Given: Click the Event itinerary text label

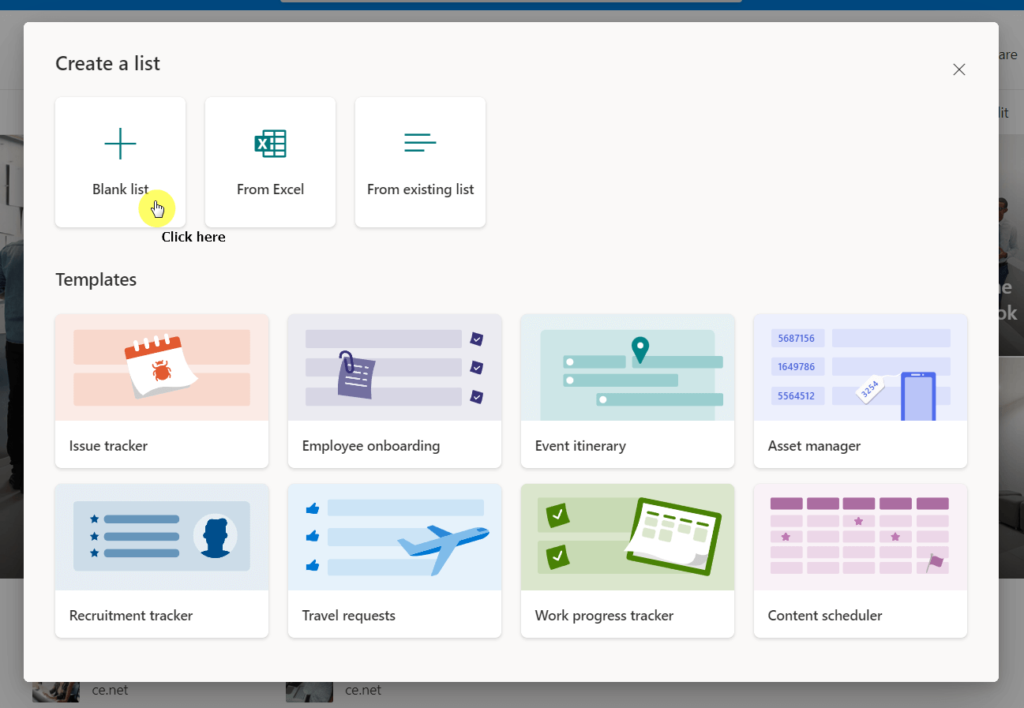Looking at the screenshot, I should [x=581, y=446].
